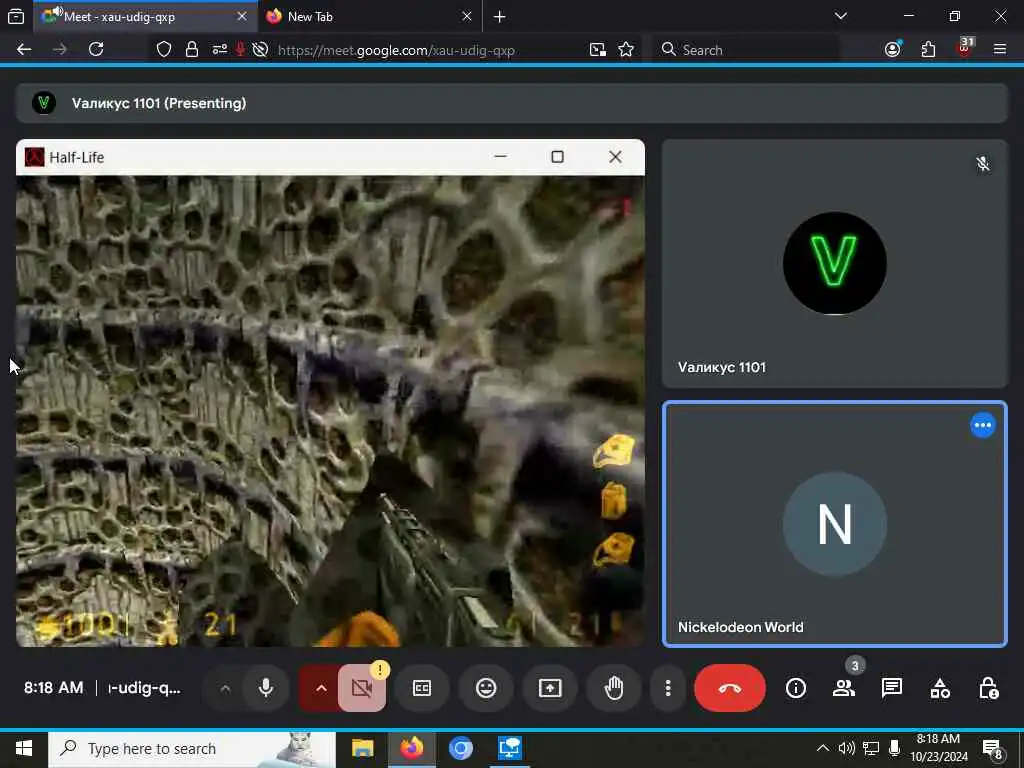Click the Present now screen share icon
The image size is (1024, 768).
coord(550,688)
